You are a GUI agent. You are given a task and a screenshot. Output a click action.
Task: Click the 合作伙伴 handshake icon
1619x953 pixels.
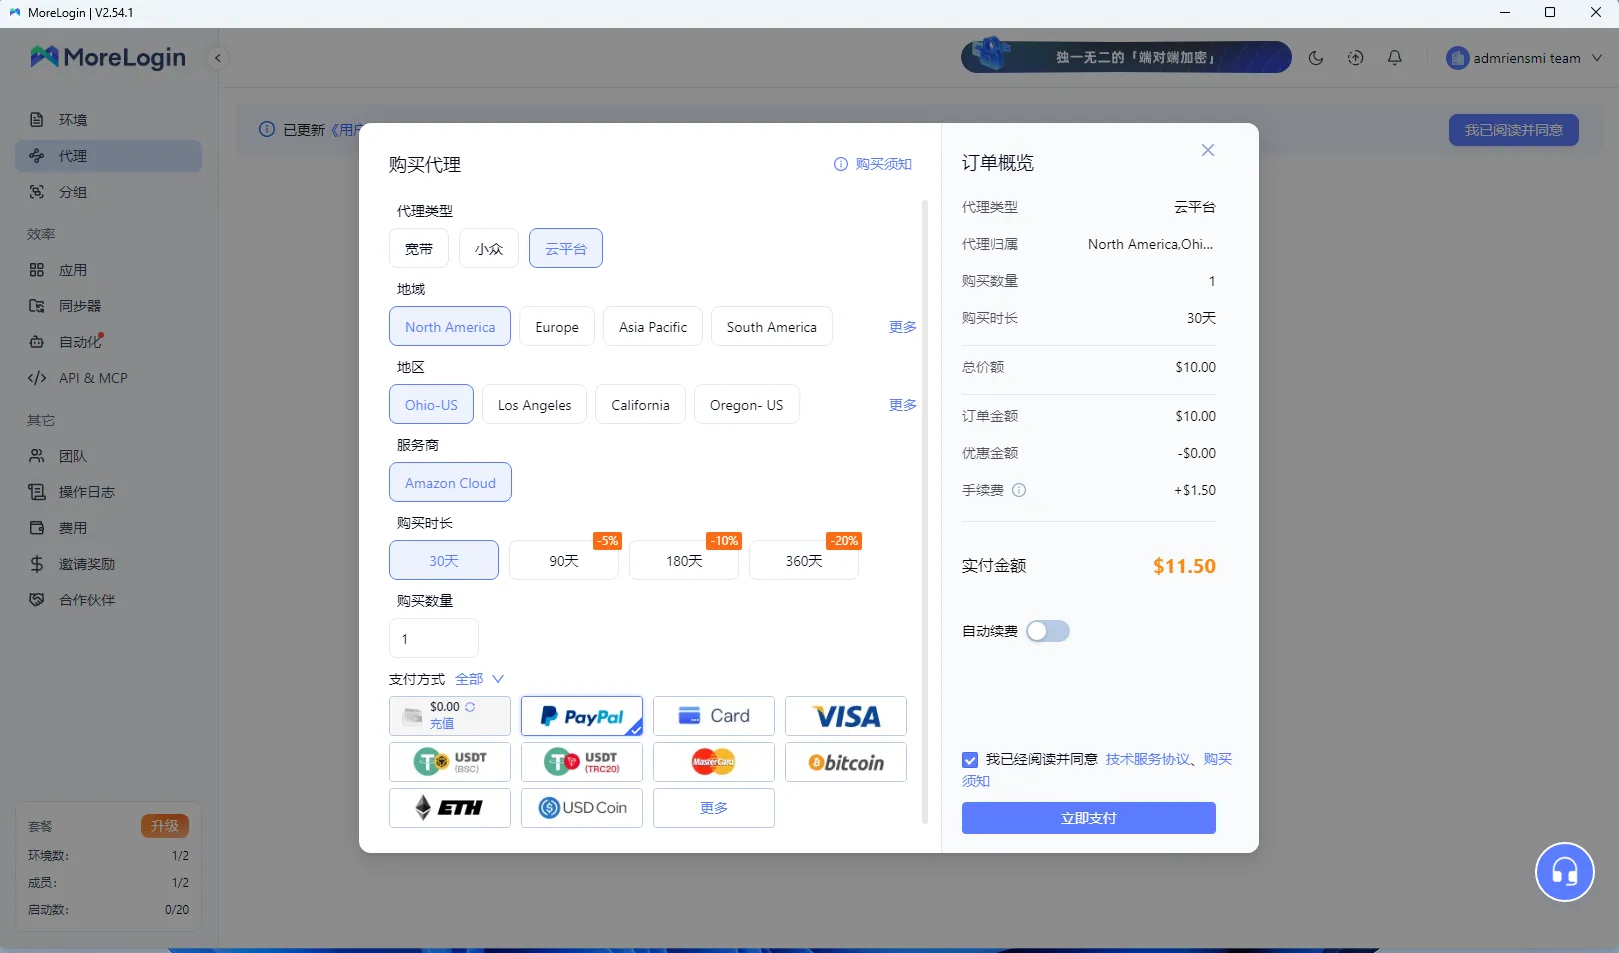[x=37, y=600]
